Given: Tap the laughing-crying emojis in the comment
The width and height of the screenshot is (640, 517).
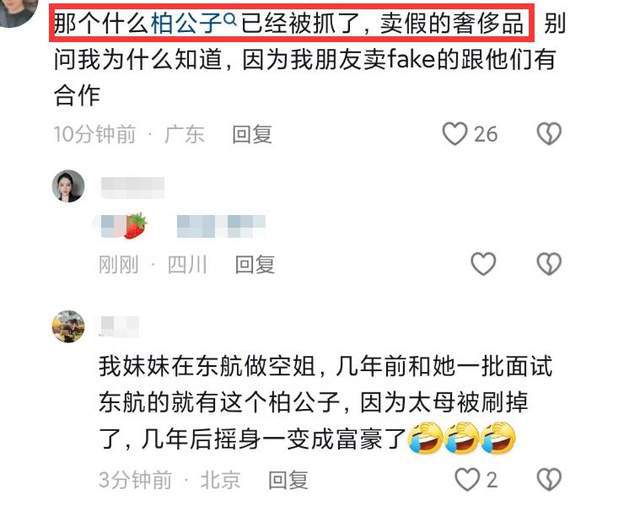Looking at the screenshot, I should tap(462, 439).
